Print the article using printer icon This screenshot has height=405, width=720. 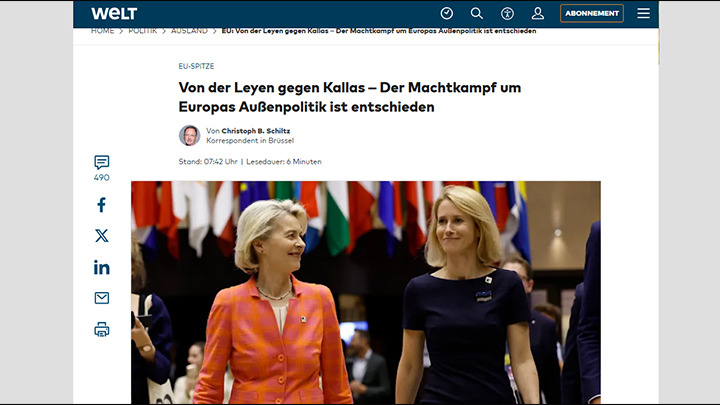[101, 329]
